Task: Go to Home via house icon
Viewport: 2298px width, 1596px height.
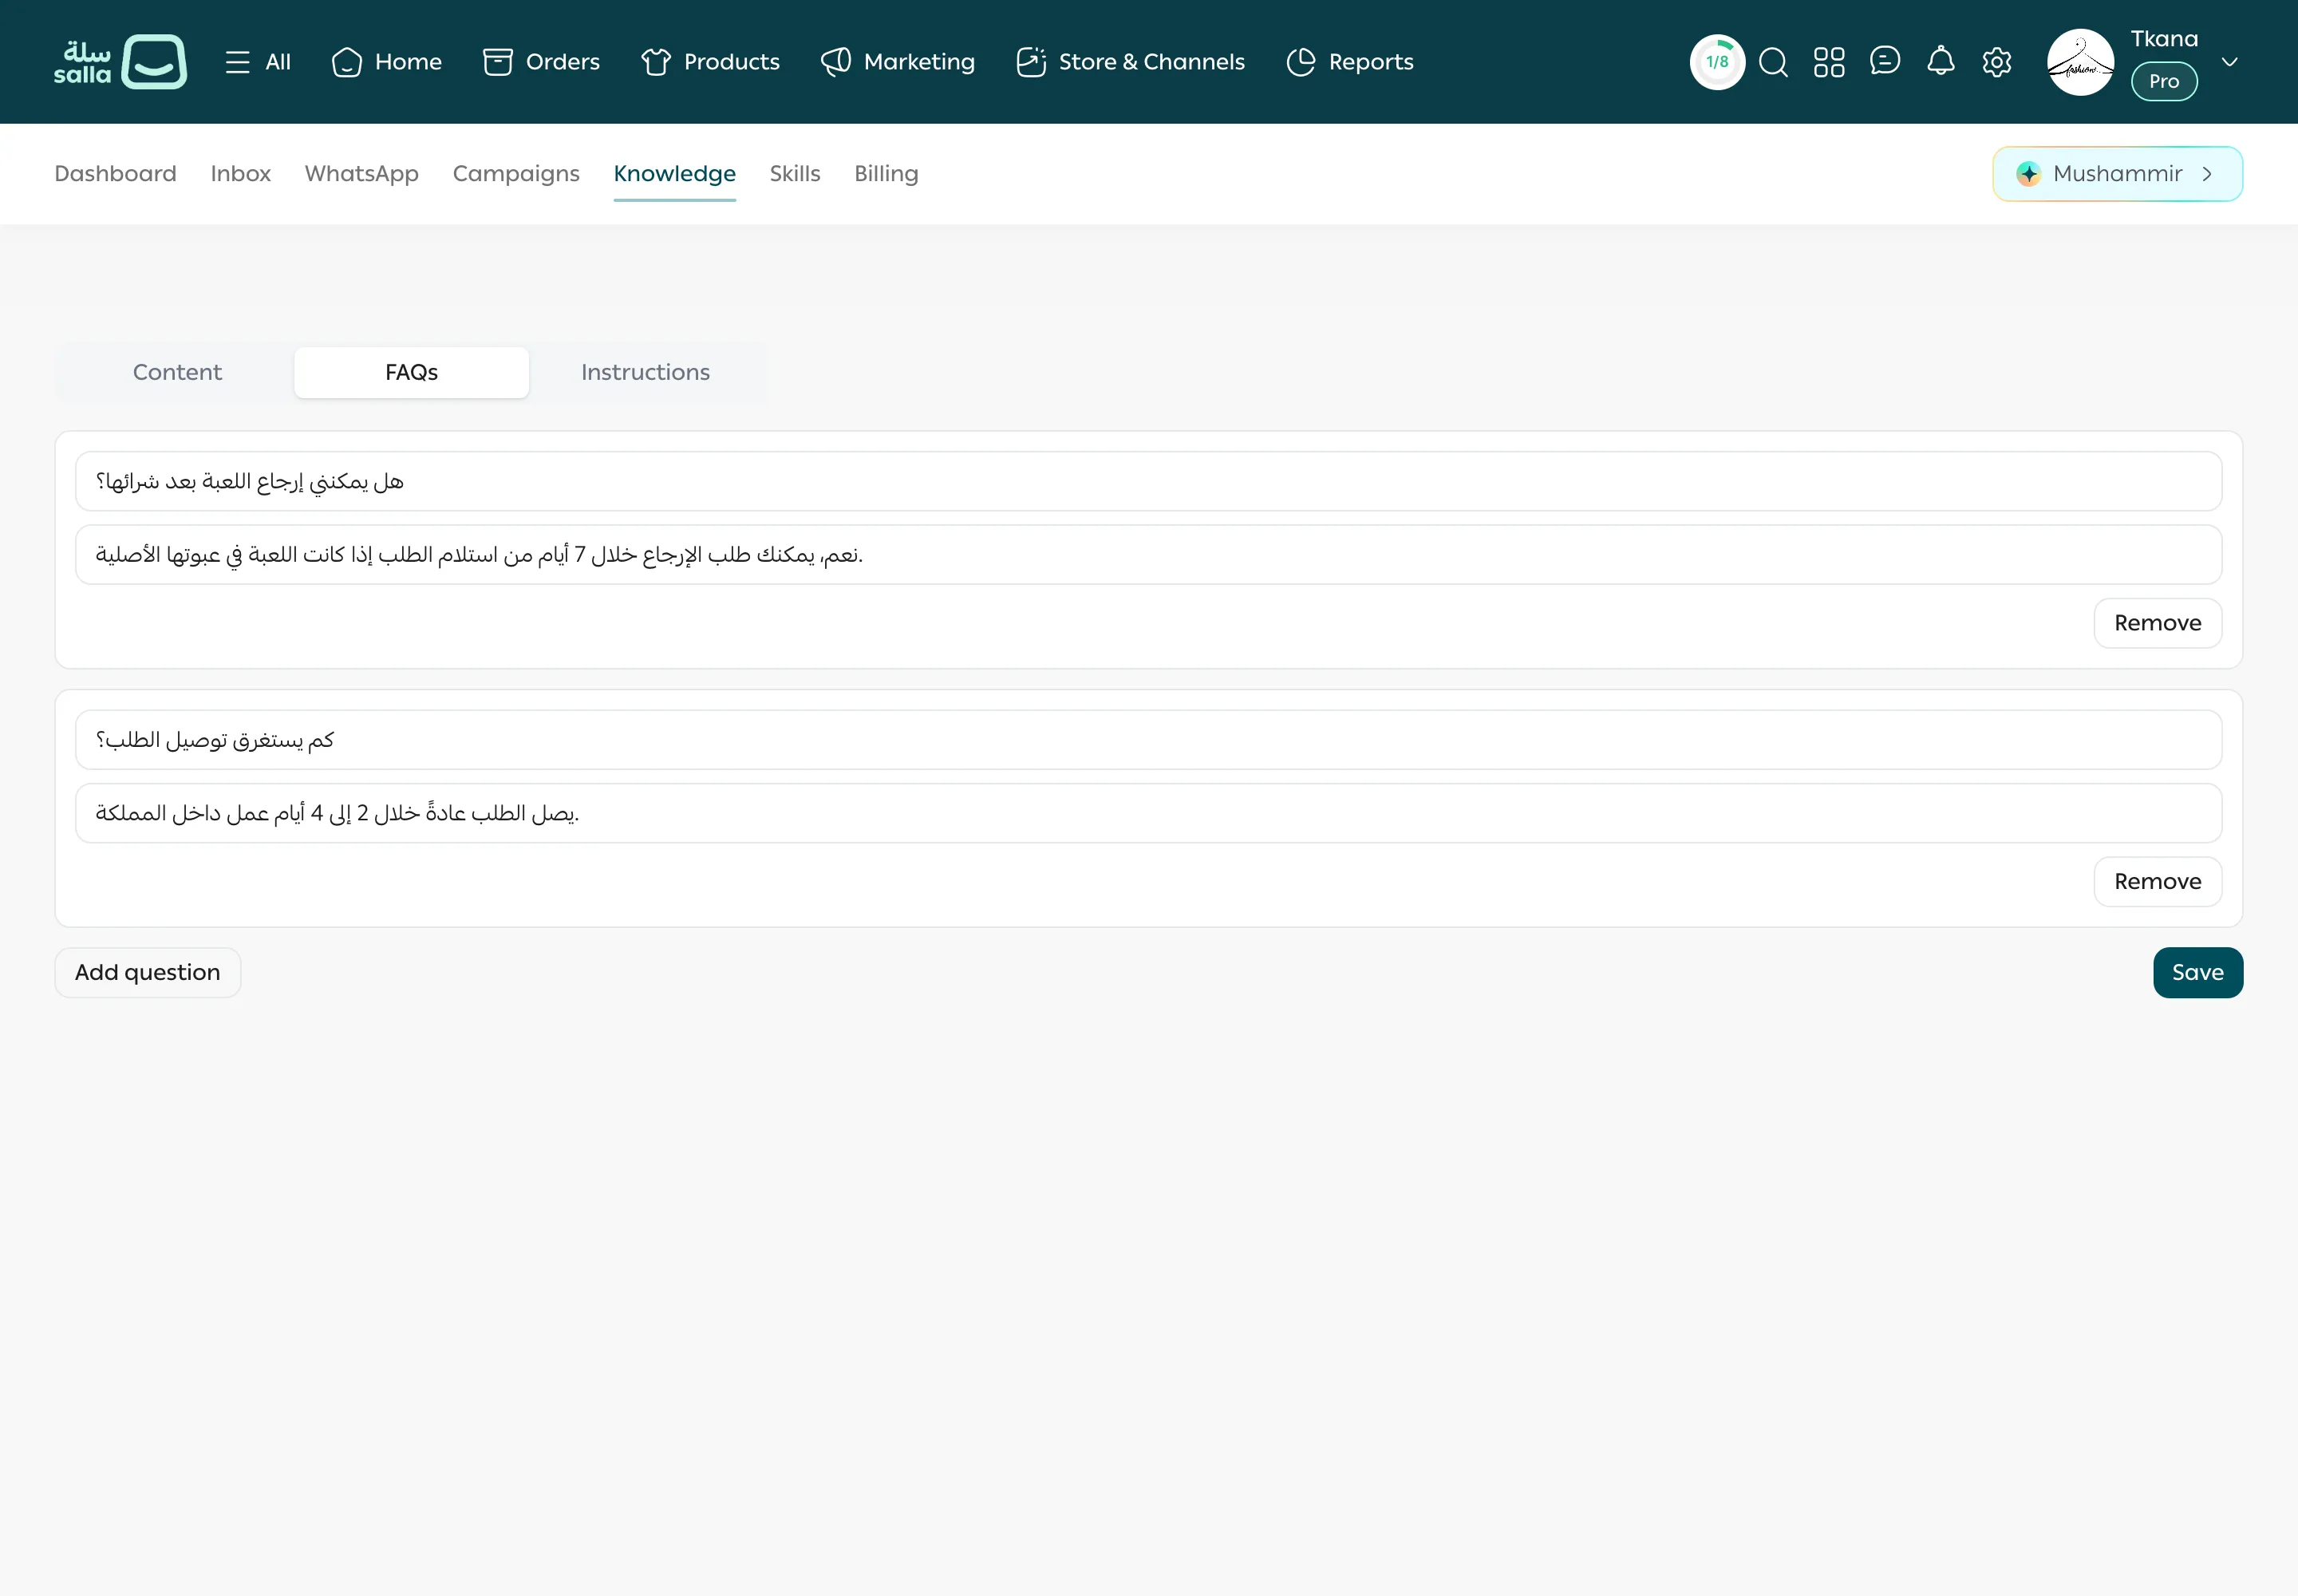Action: (346, 62)
